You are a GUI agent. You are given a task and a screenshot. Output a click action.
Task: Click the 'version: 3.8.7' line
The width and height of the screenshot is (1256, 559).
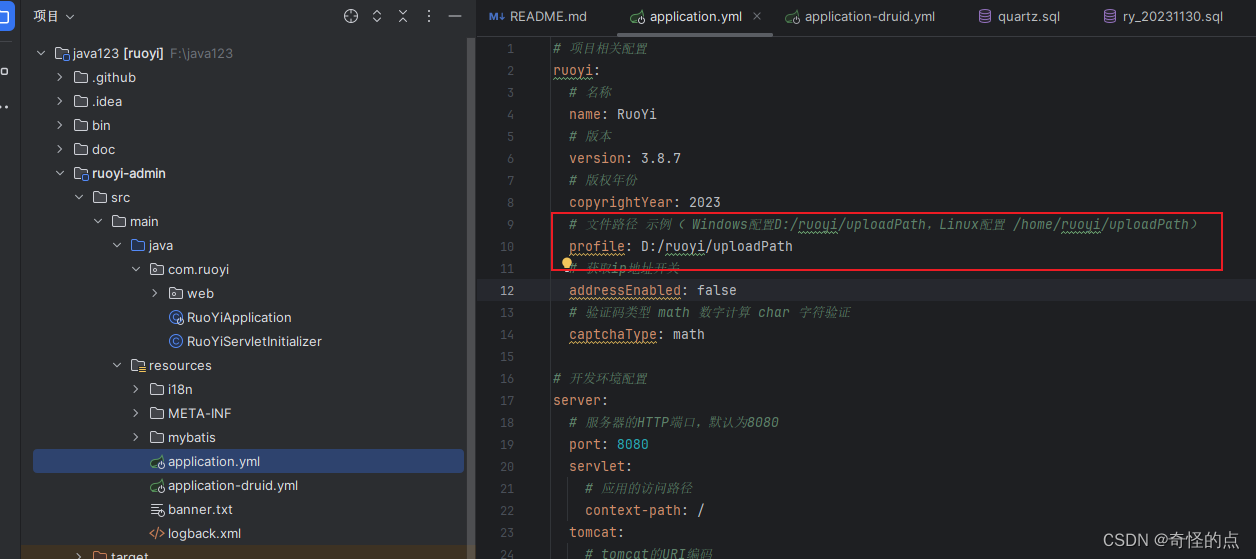[x=625, y=158]
